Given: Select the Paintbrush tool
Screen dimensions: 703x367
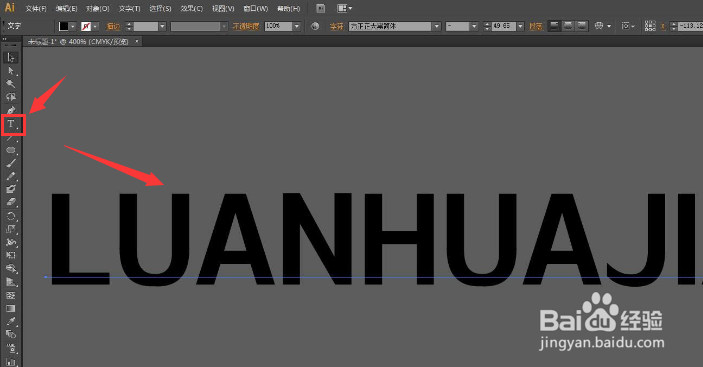Looking at the screenshot, I should [11, 163].
